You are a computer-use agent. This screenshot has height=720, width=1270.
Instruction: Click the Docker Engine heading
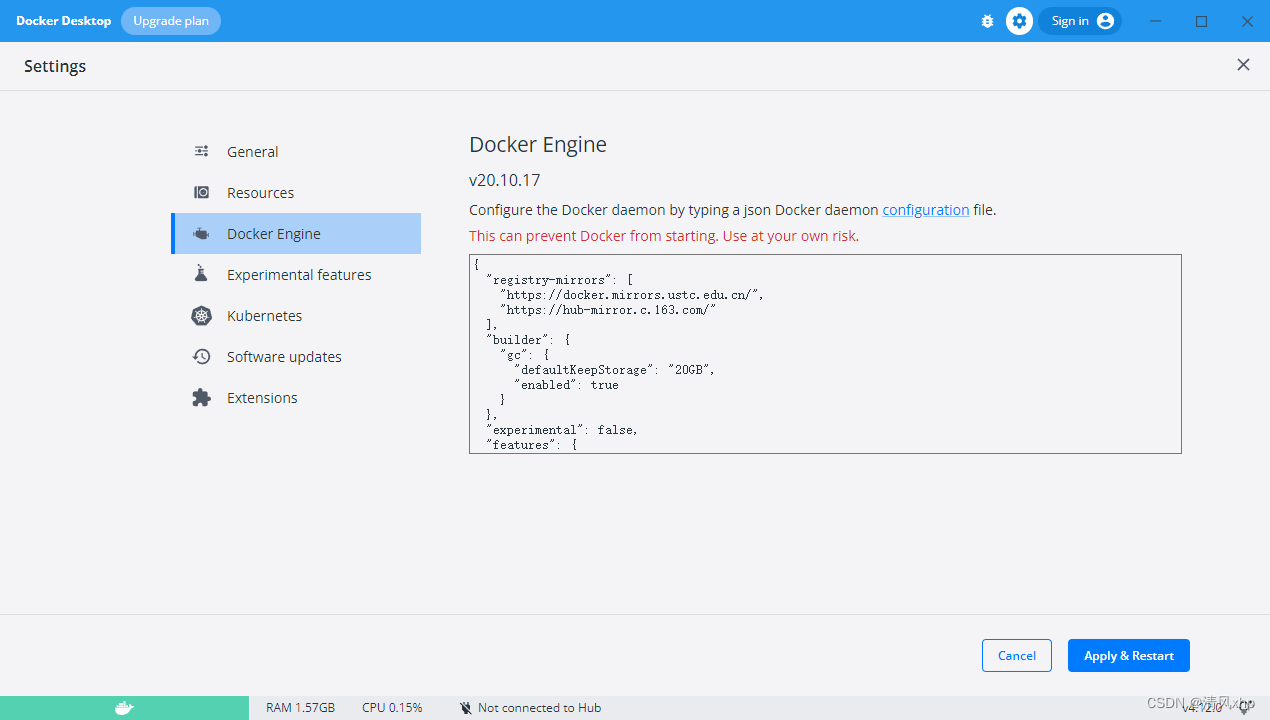(x=538, y=145)
